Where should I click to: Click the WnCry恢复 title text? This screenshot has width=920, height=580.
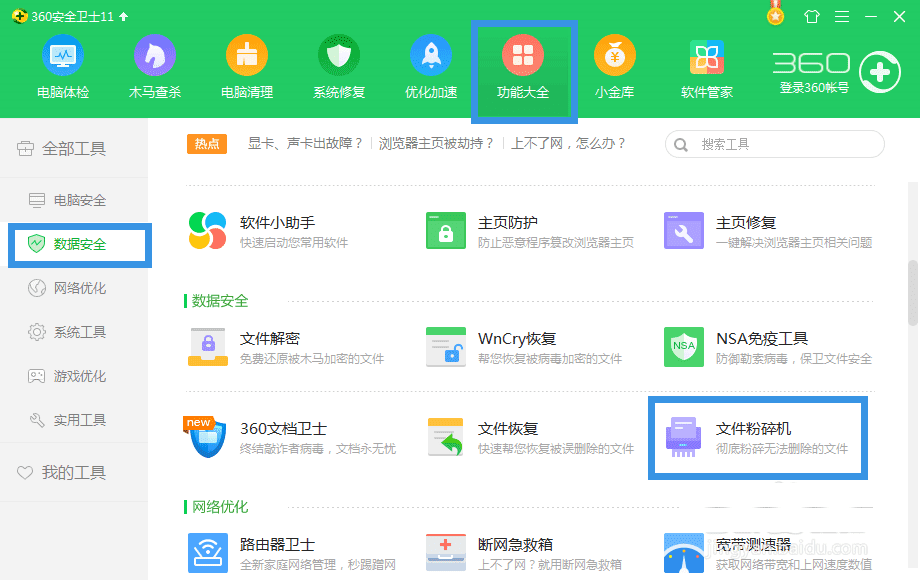click(517, 338)
